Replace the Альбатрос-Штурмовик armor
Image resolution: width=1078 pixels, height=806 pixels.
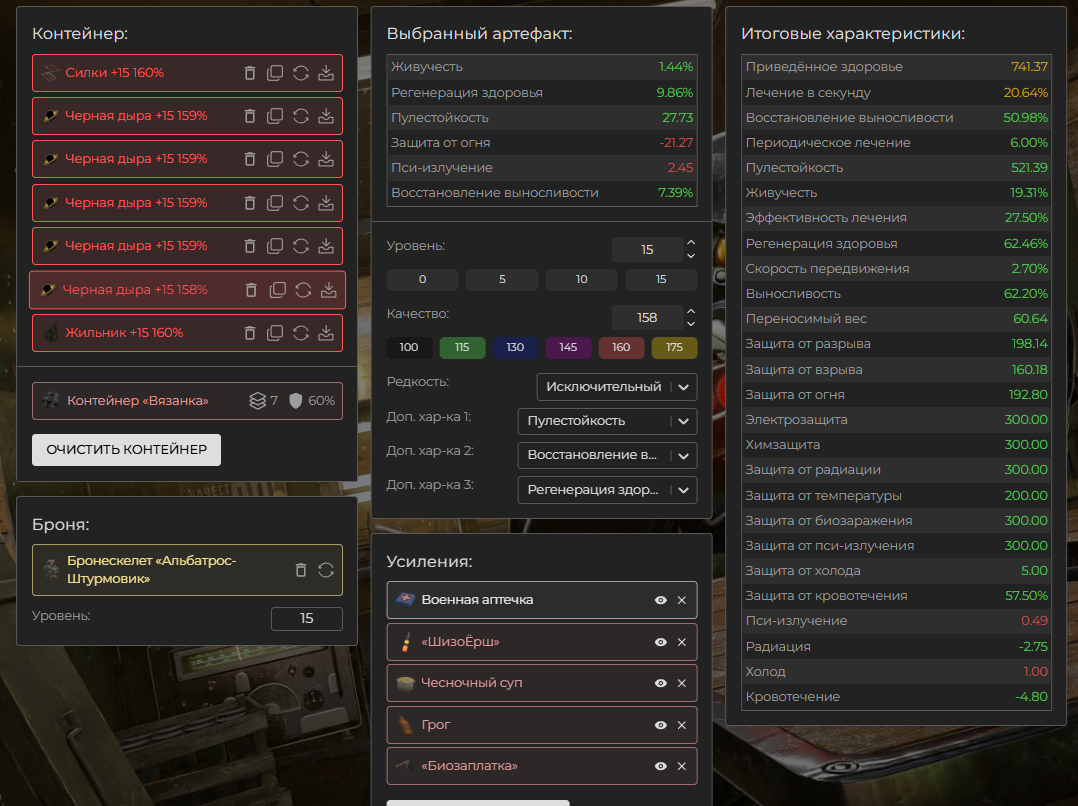pyautogui.click(x=326, y=570)
